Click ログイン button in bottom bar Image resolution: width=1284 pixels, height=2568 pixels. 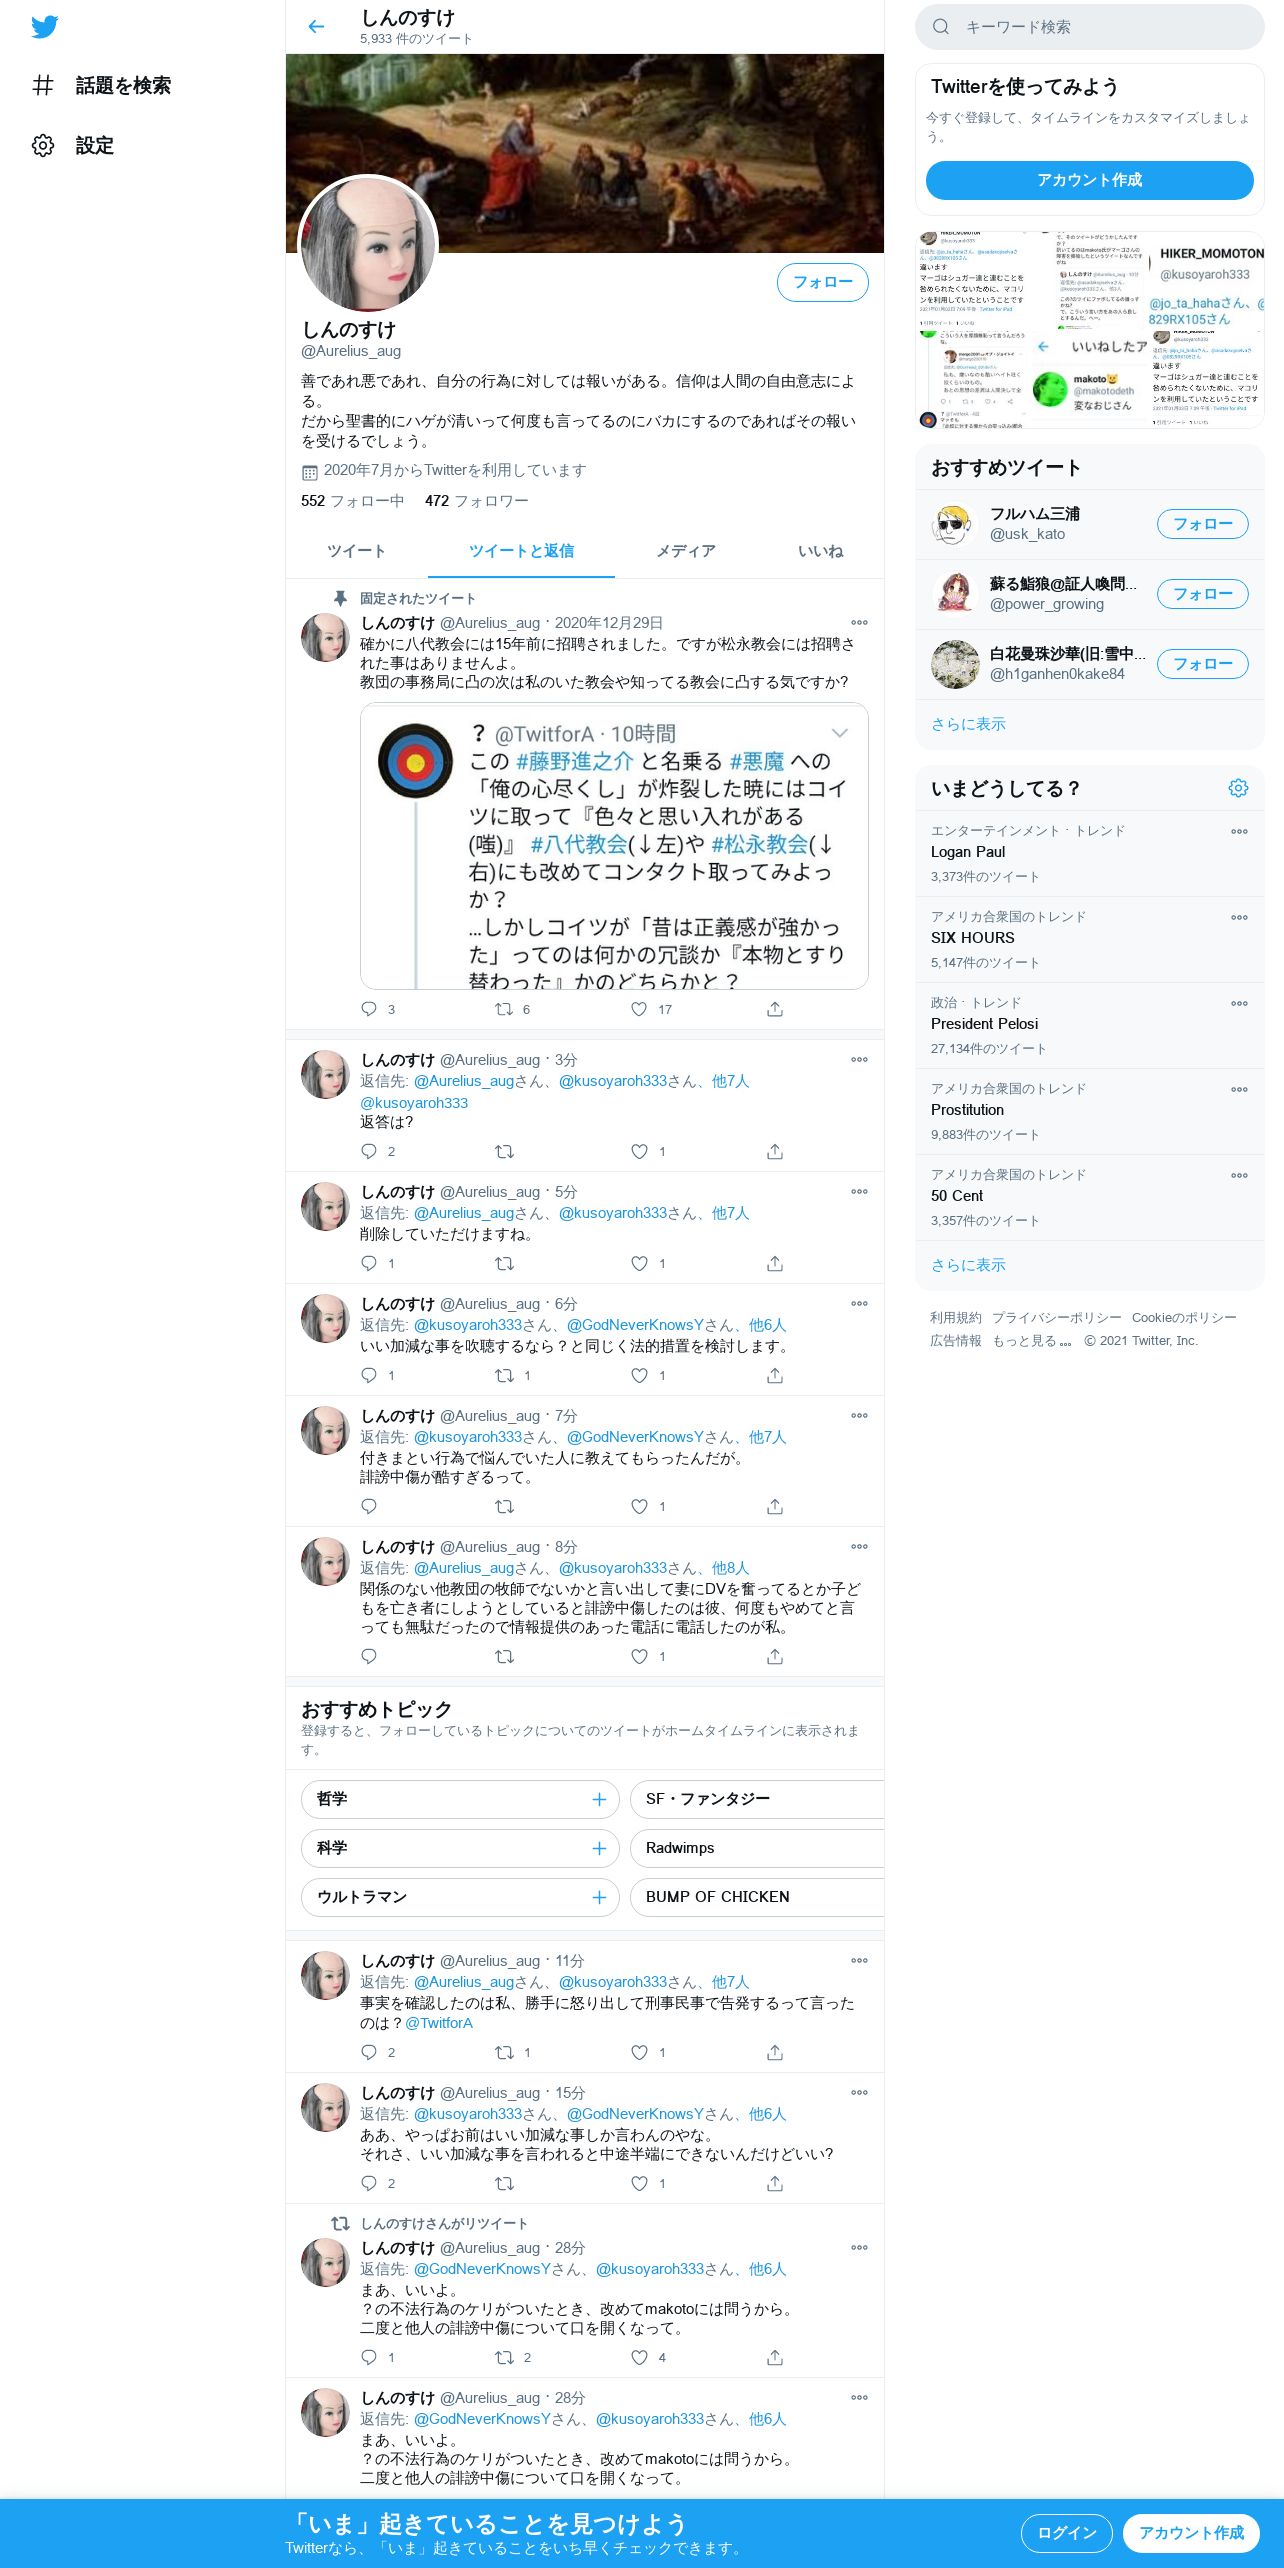[1066, 2533]
